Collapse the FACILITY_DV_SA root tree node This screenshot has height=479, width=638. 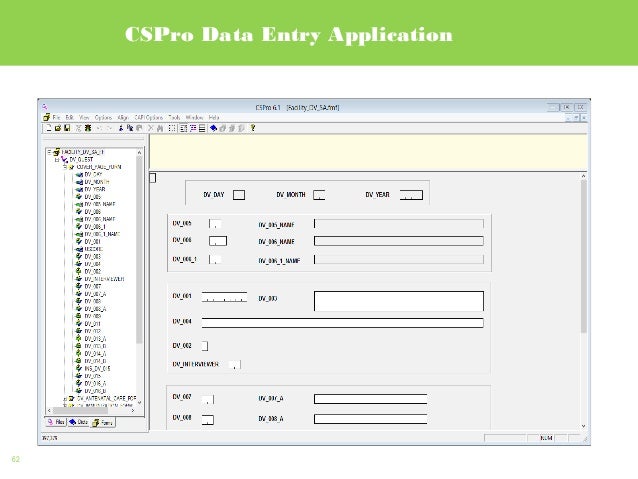point(50,152)
